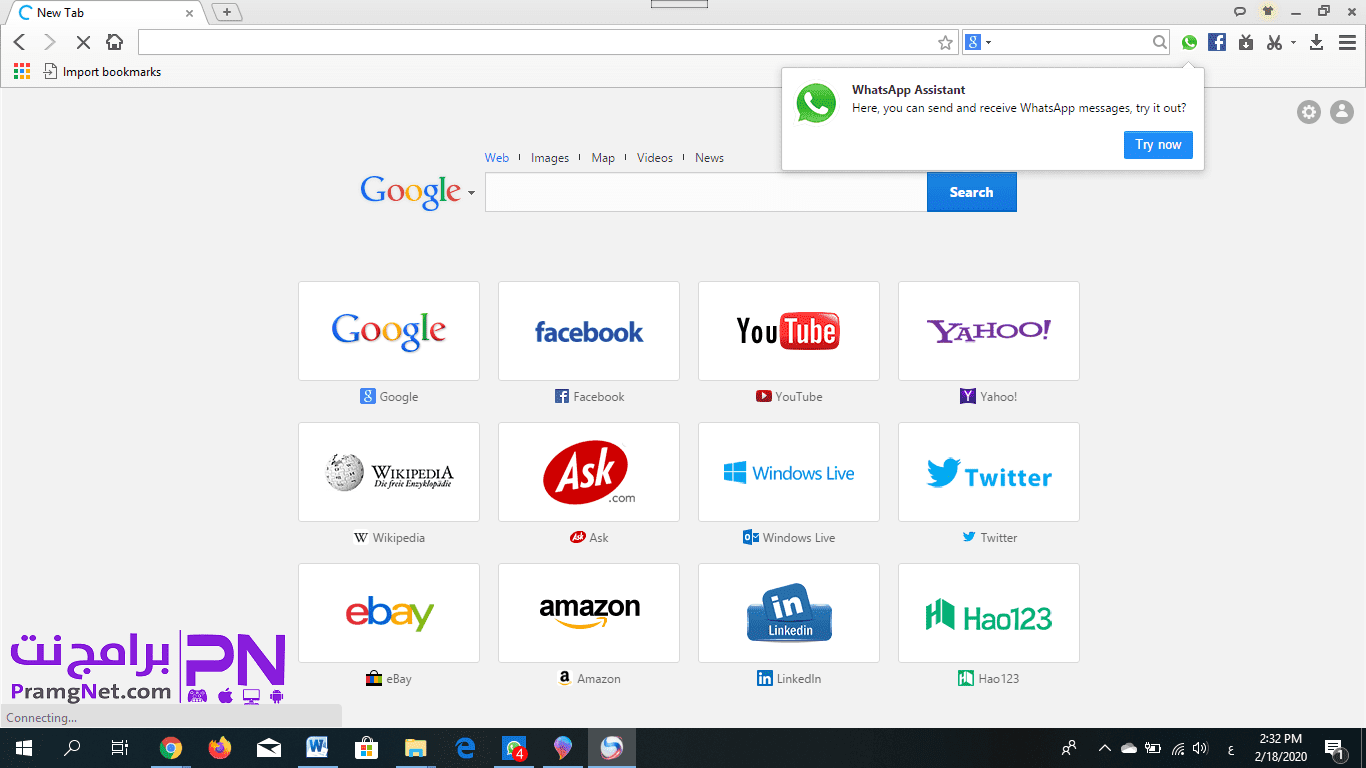This screenshot has height=768, width=1366.
Task: Open Word from the taskbar
Action: (x=317, y=748)
